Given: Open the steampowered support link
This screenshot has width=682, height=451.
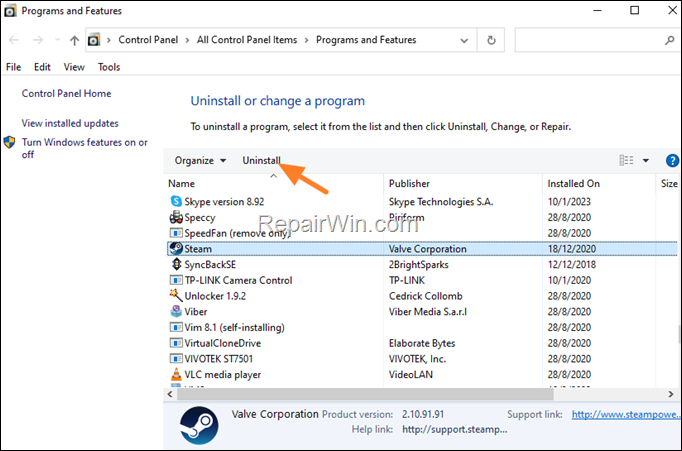Looking at the screenshot, I should 625,414.
